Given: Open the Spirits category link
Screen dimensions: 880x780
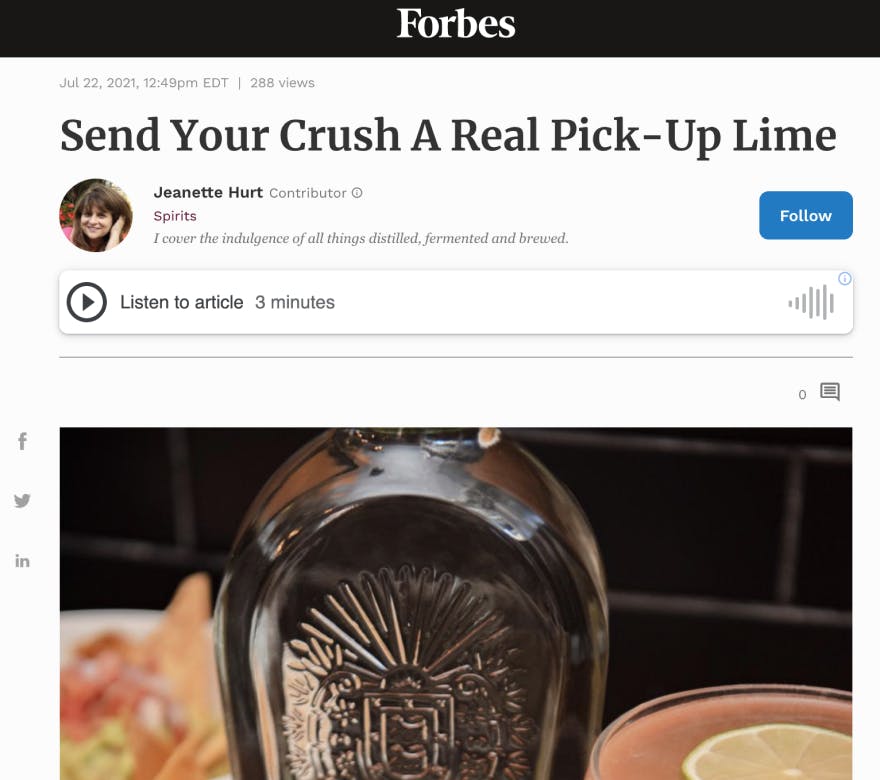Looking at the screenshot, I should pyautogui.click(x=175, y=216).
